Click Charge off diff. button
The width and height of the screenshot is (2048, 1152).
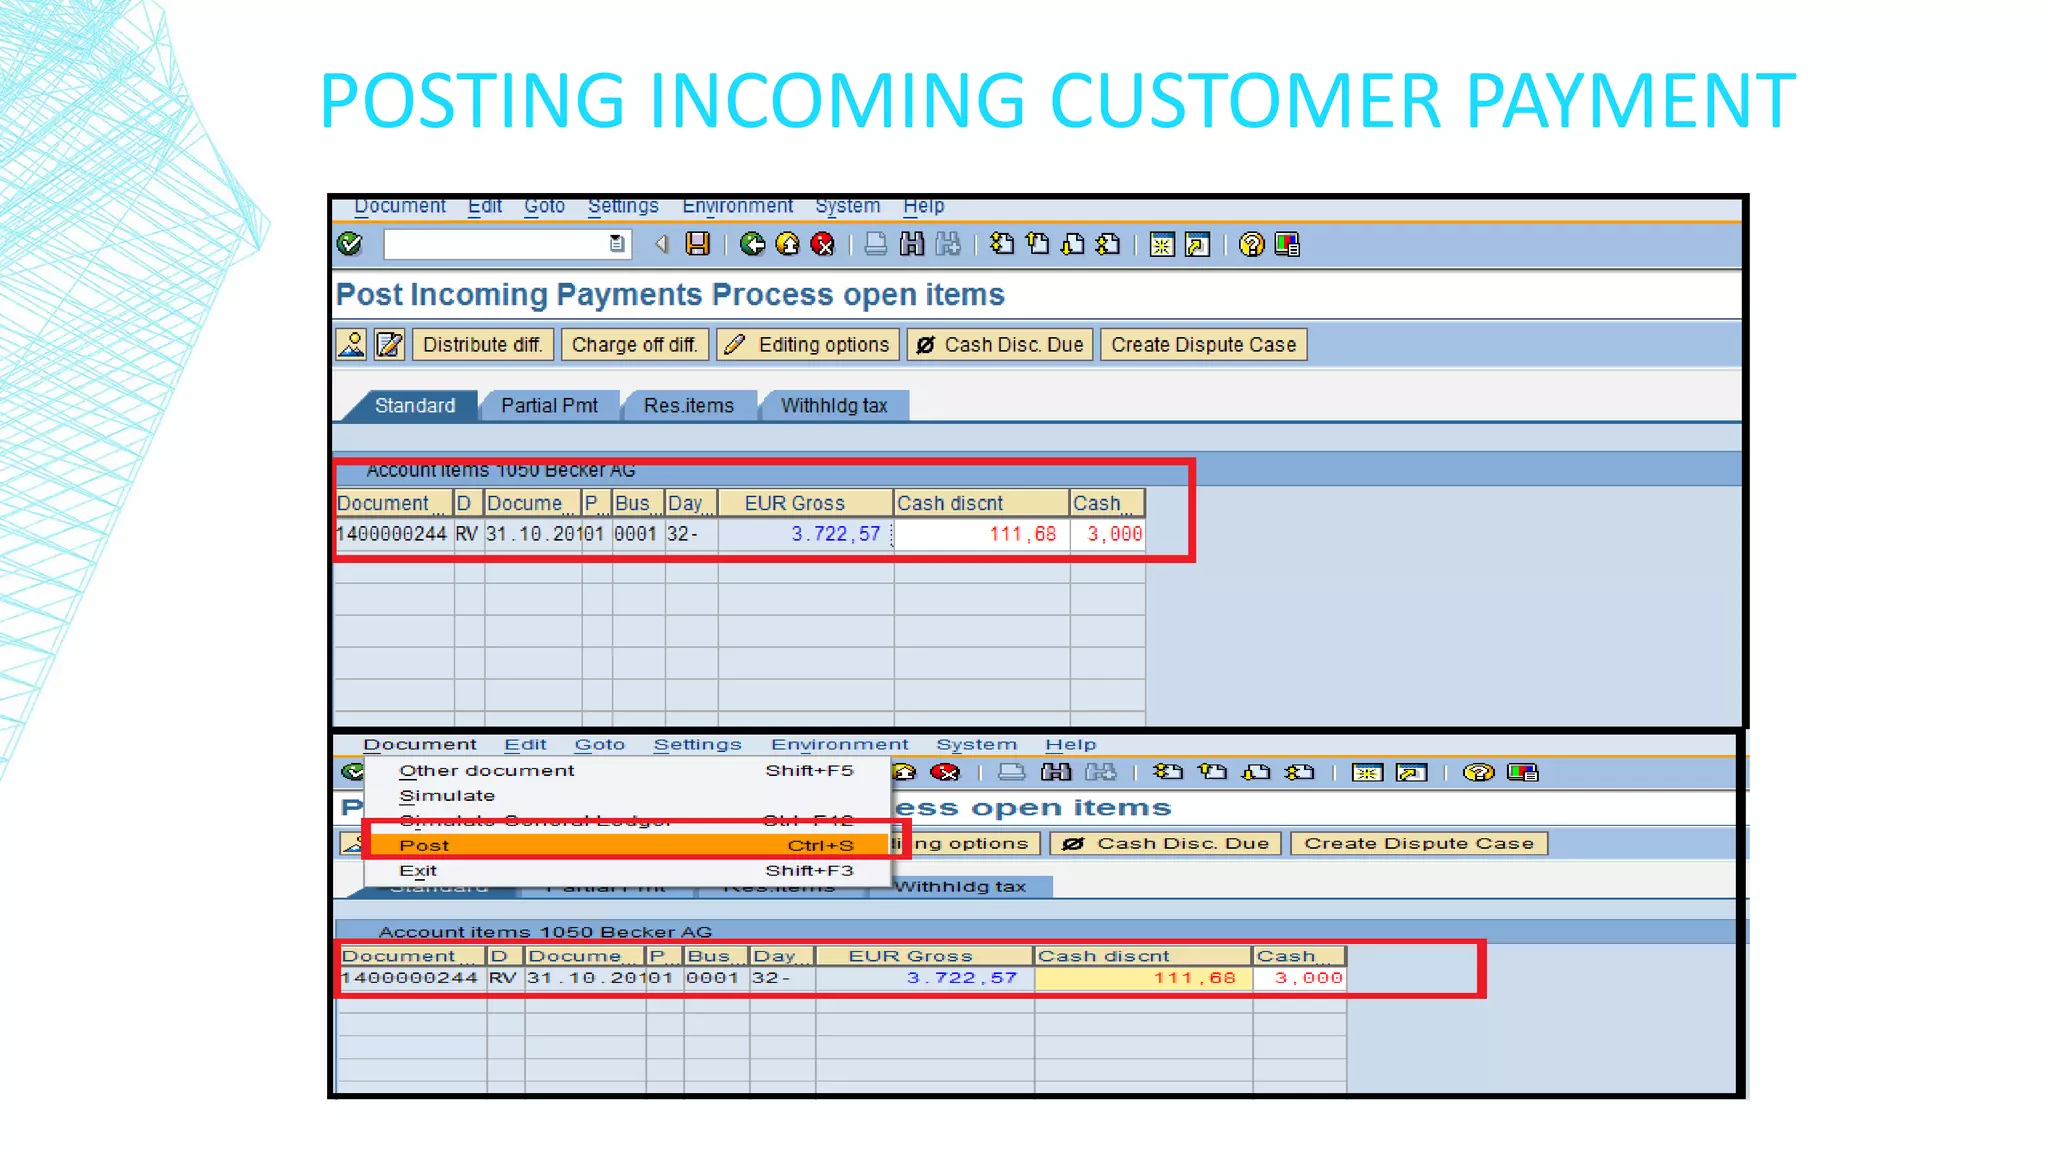tap(634, 344)
